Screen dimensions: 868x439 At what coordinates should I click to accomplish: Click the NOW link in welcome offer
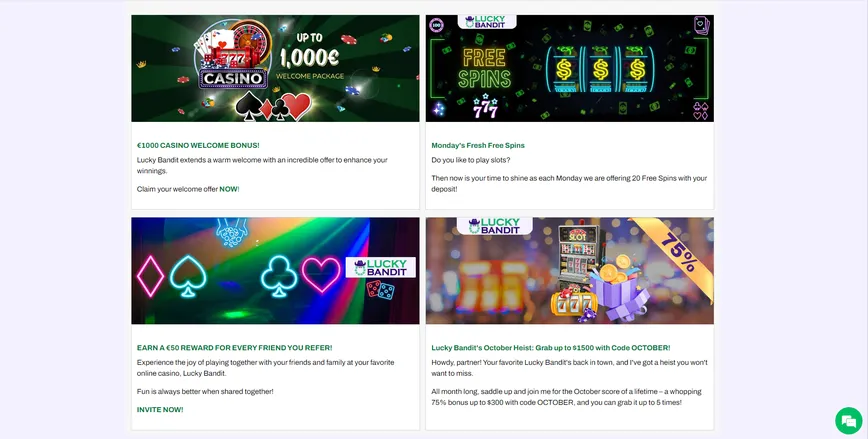[228, 189]
